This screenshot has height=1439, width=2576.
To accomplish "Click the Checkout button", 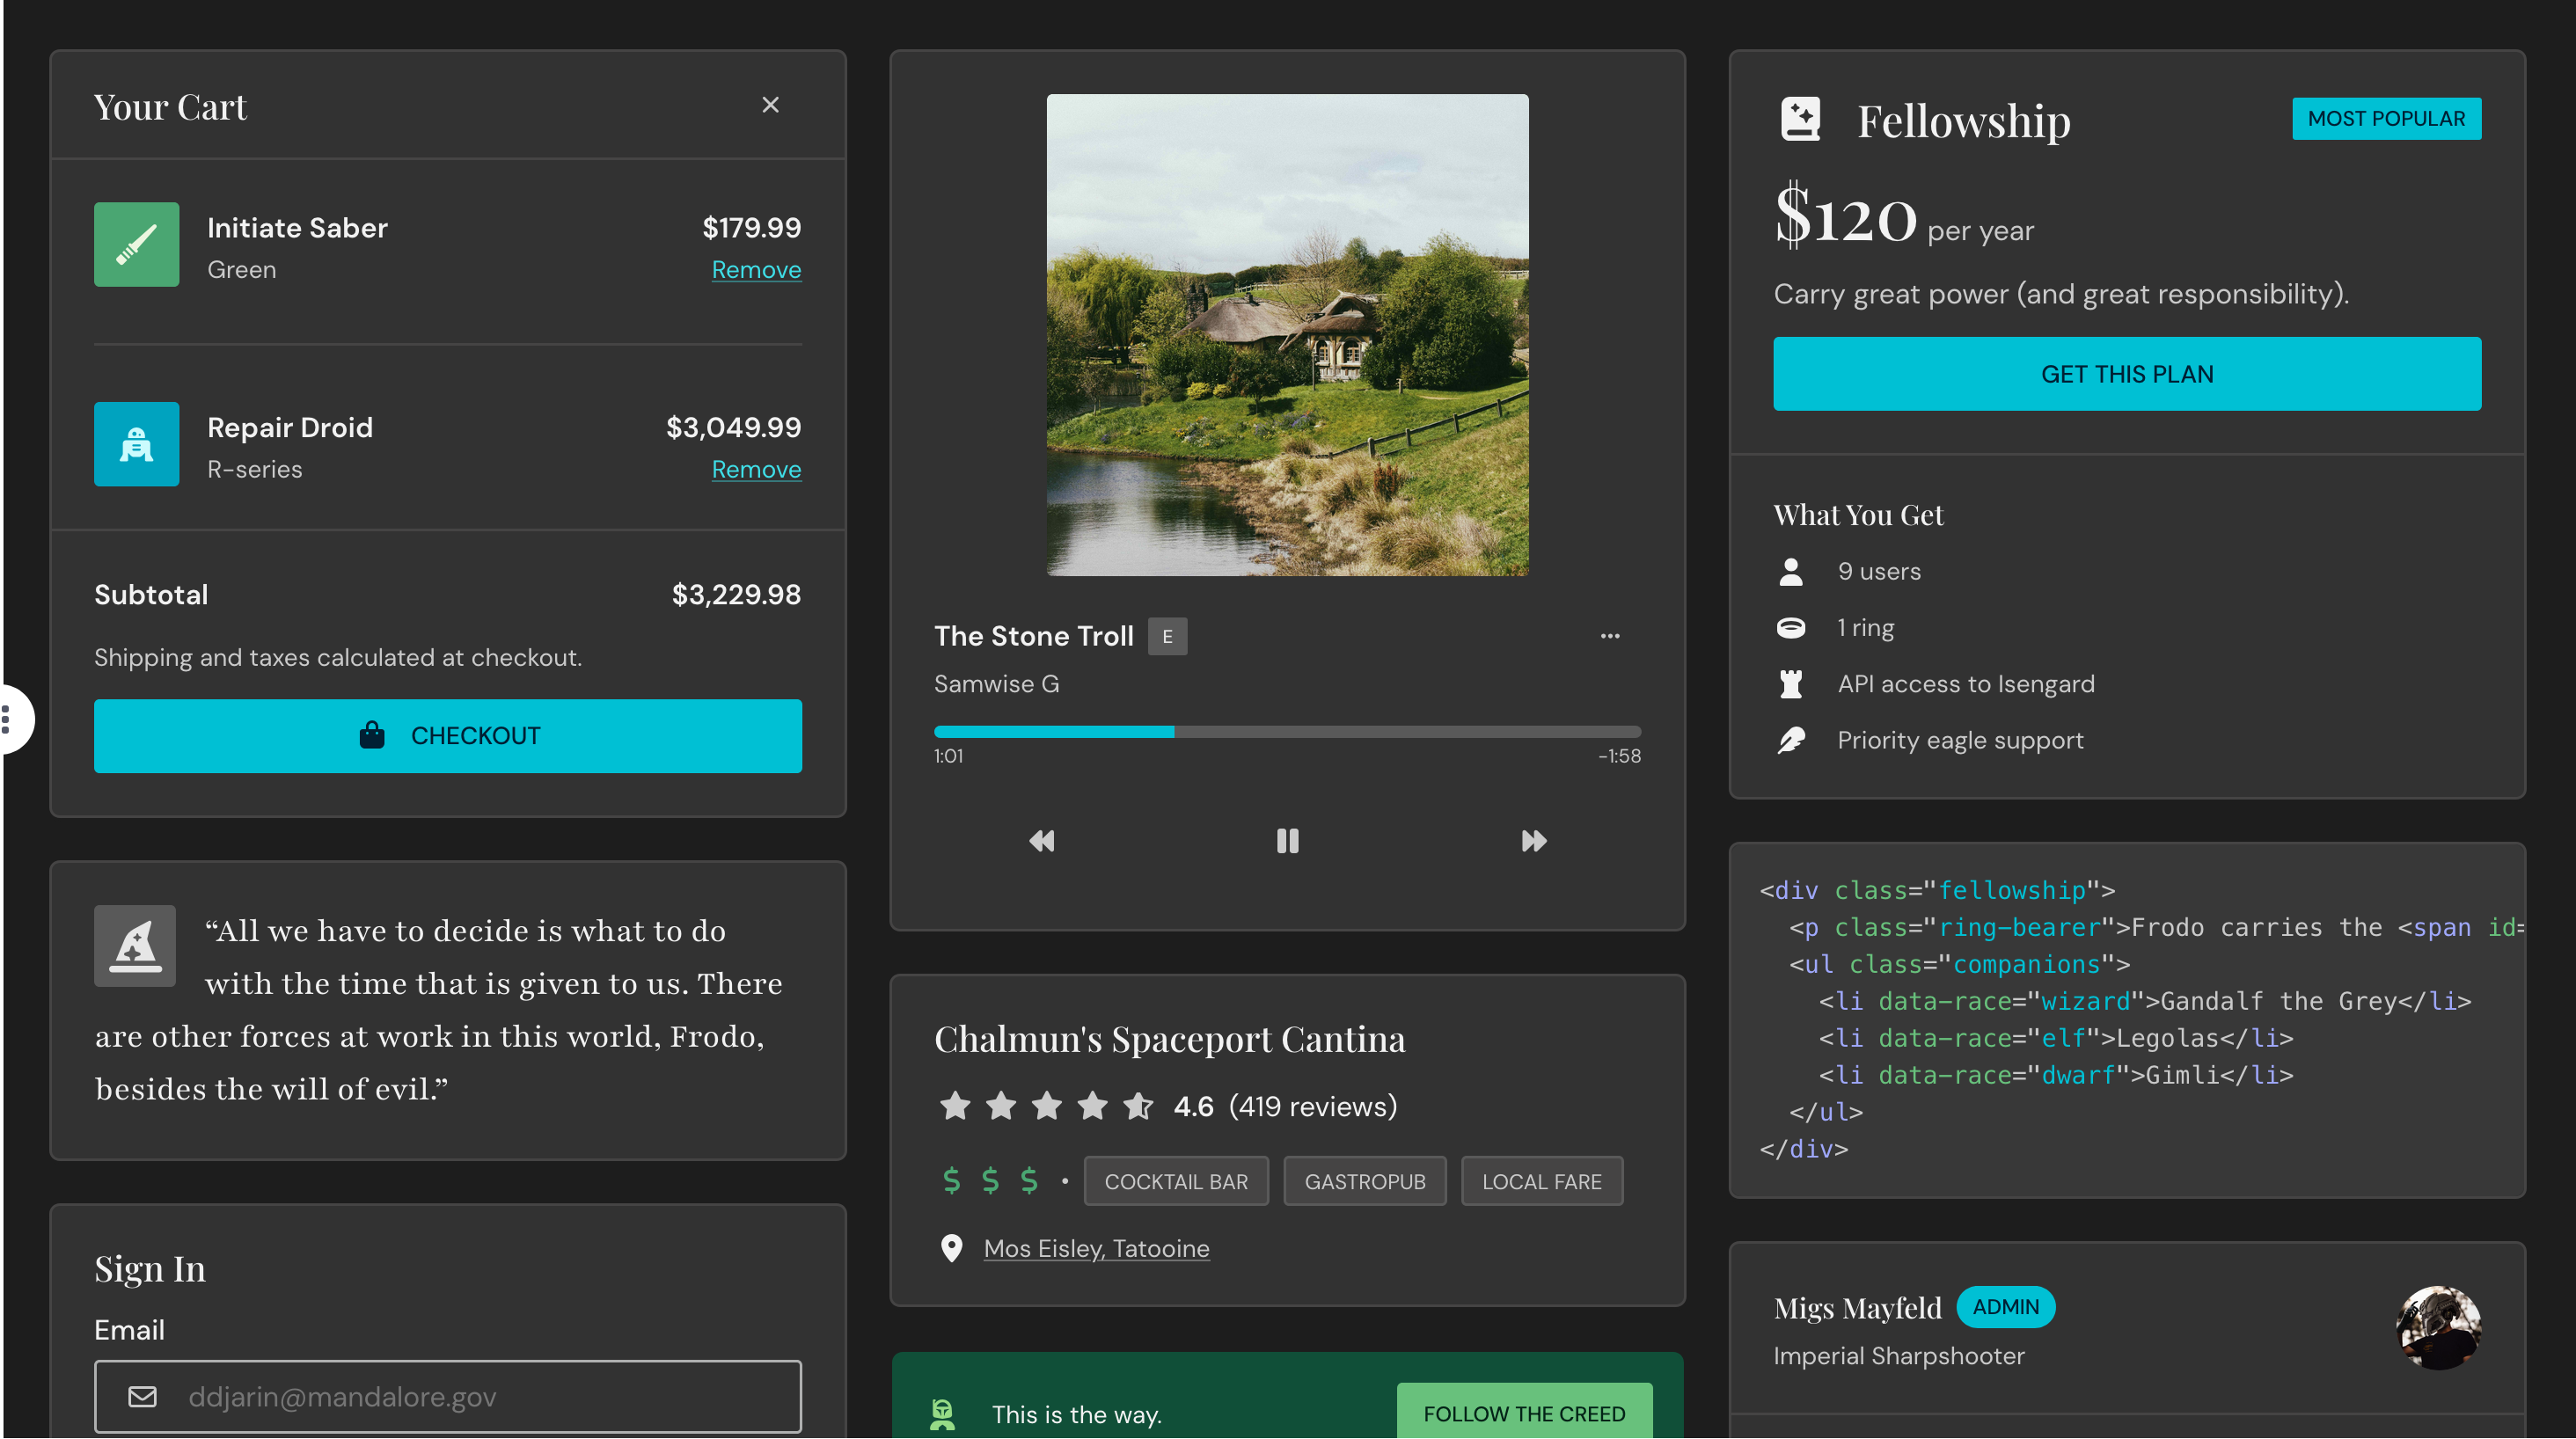I will click(x=448, y=736).
